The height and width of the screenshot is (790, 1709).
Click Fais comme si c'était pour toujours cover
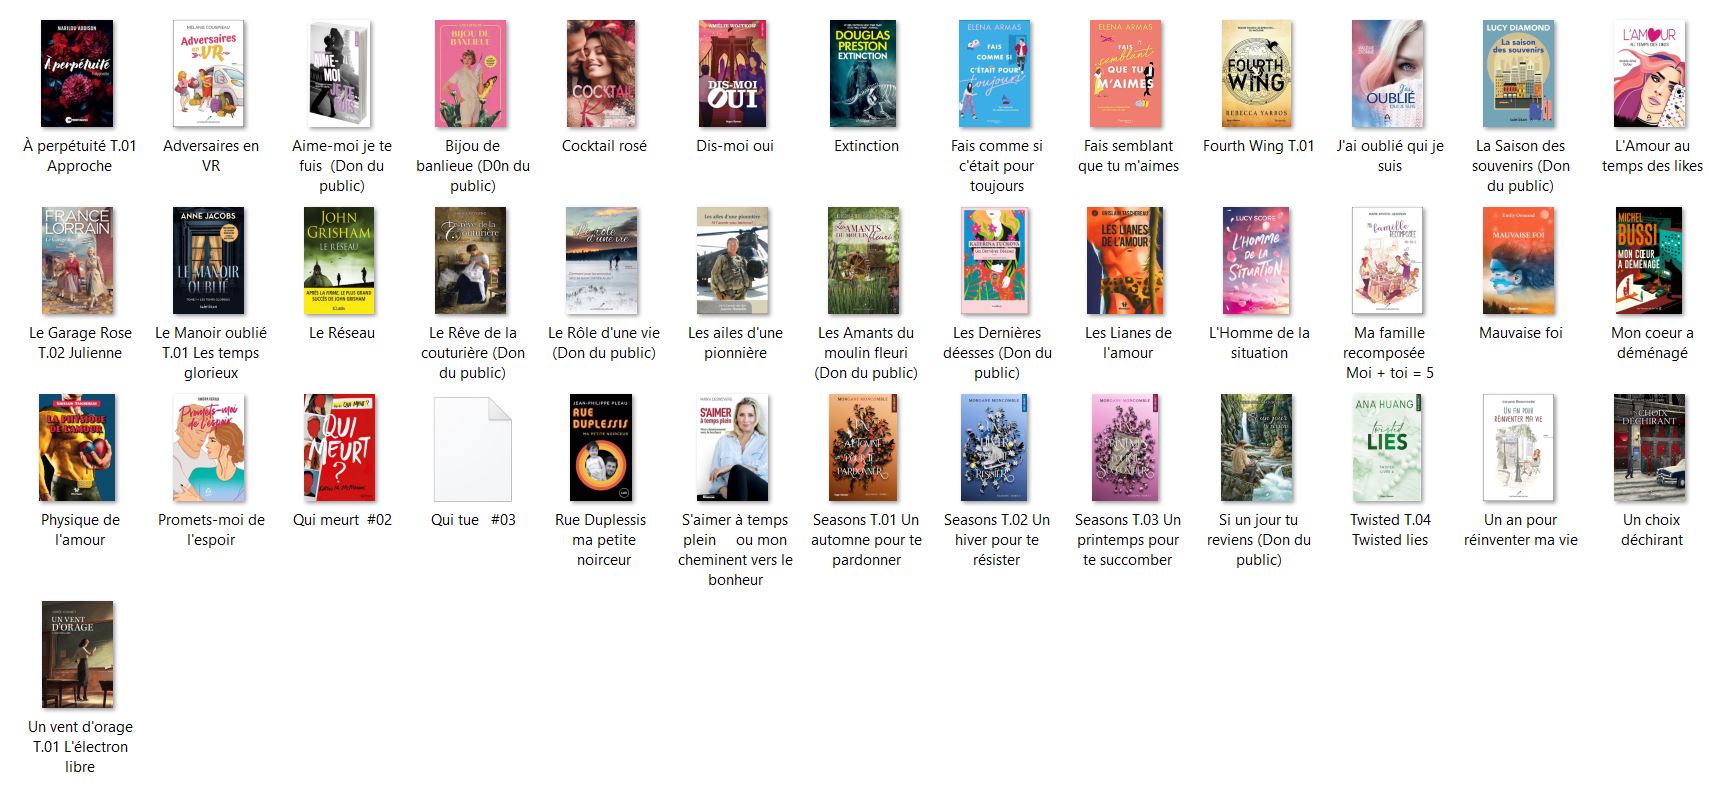(x=996, y=74)
